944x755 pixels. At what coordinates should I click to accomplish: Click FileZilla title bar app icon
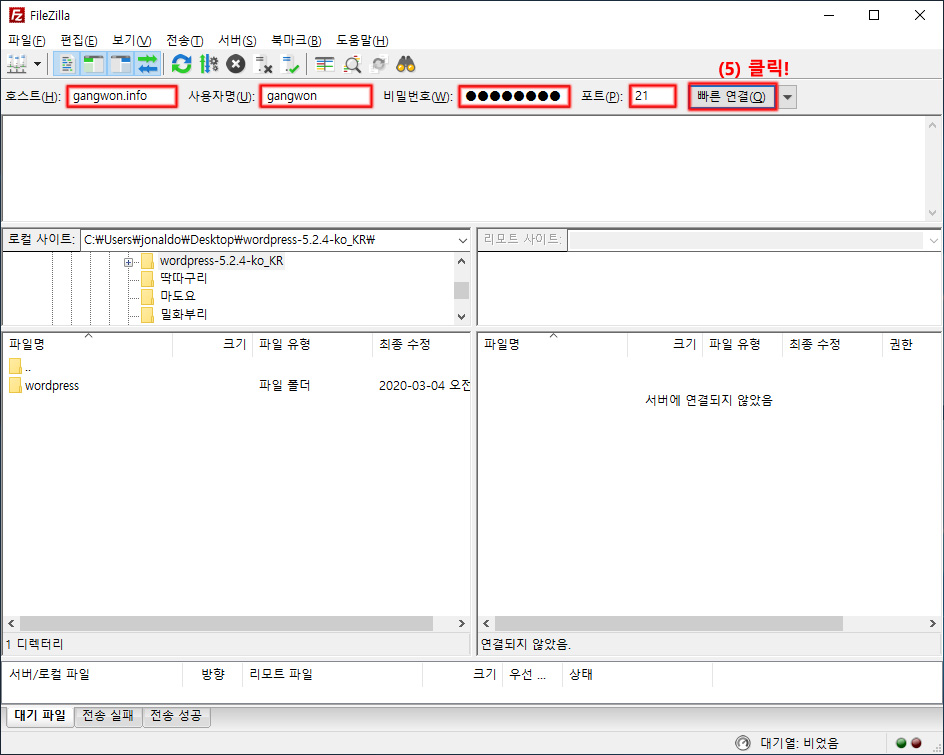(x=17, y=15)
